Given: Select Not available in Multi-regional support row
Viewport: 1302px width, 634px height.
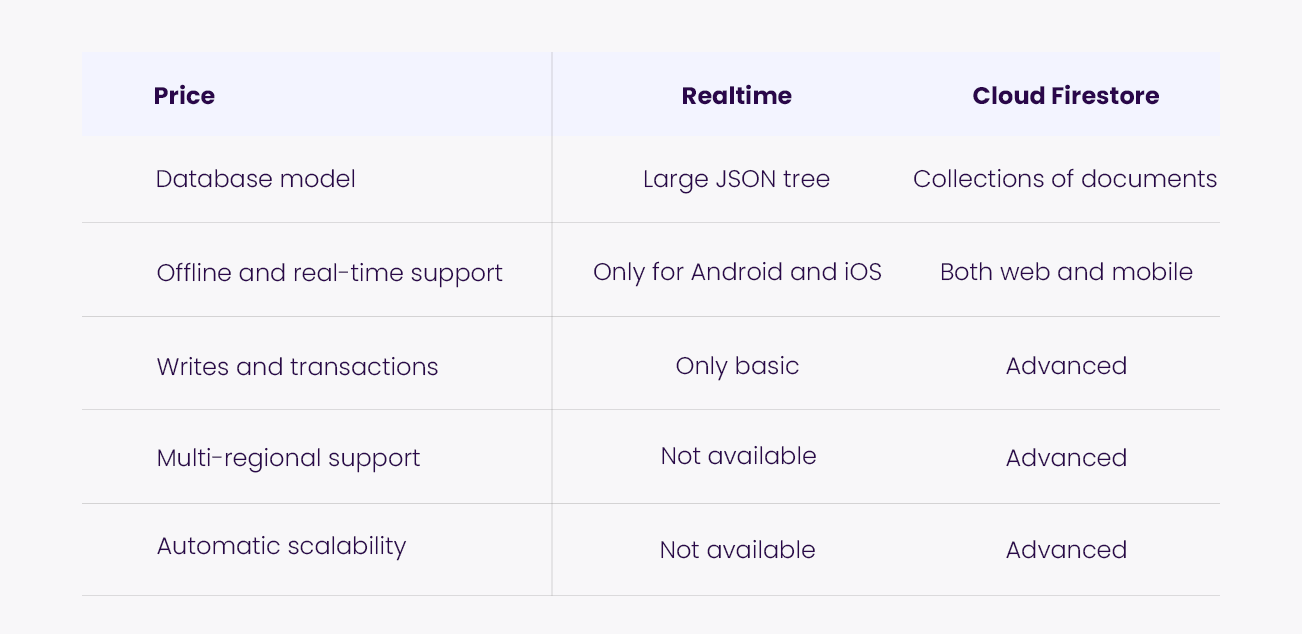Looking at the screenshot, I should [x=738, y=456].
